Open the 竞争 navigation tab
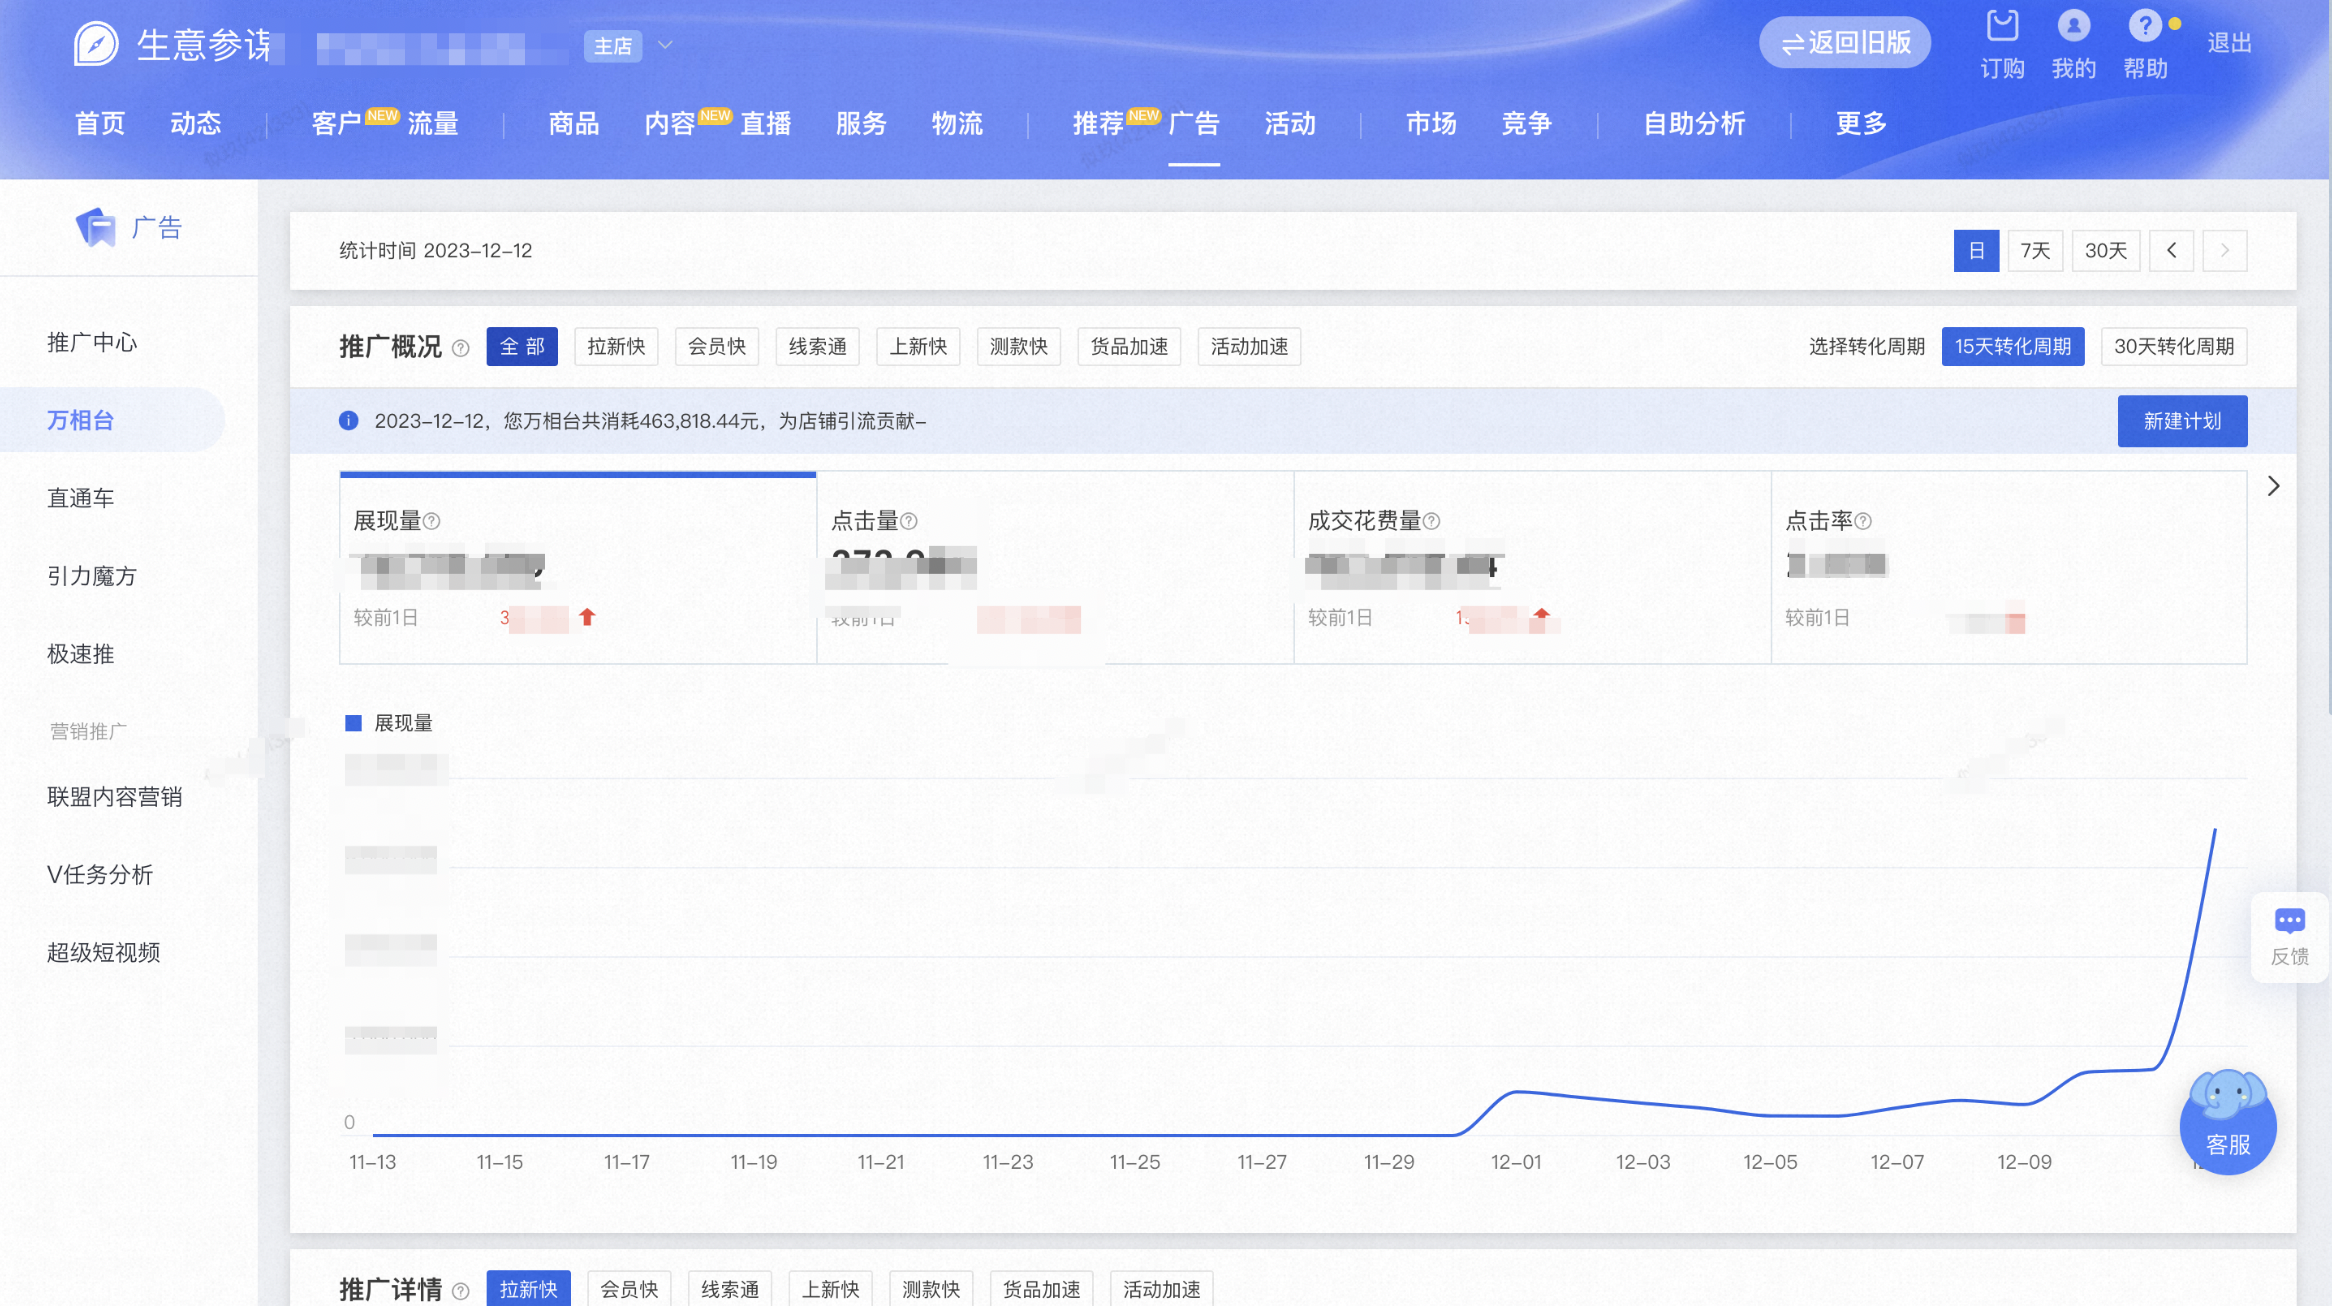 [1527, 123]
